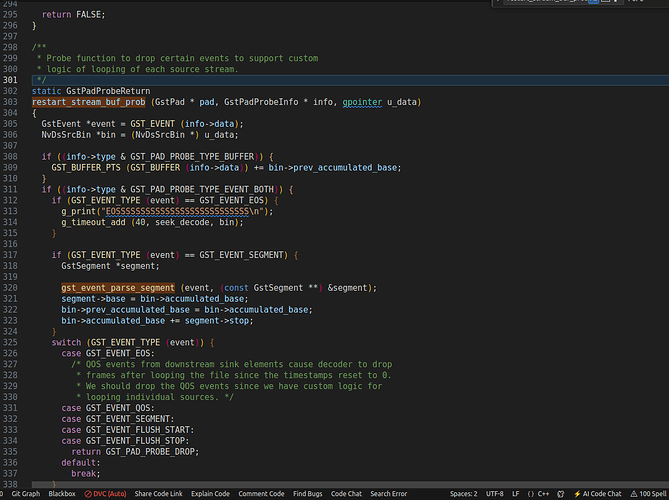669x500 pixels.
Task: Open AI Code Chat lightning item
Action: point(597,494)
